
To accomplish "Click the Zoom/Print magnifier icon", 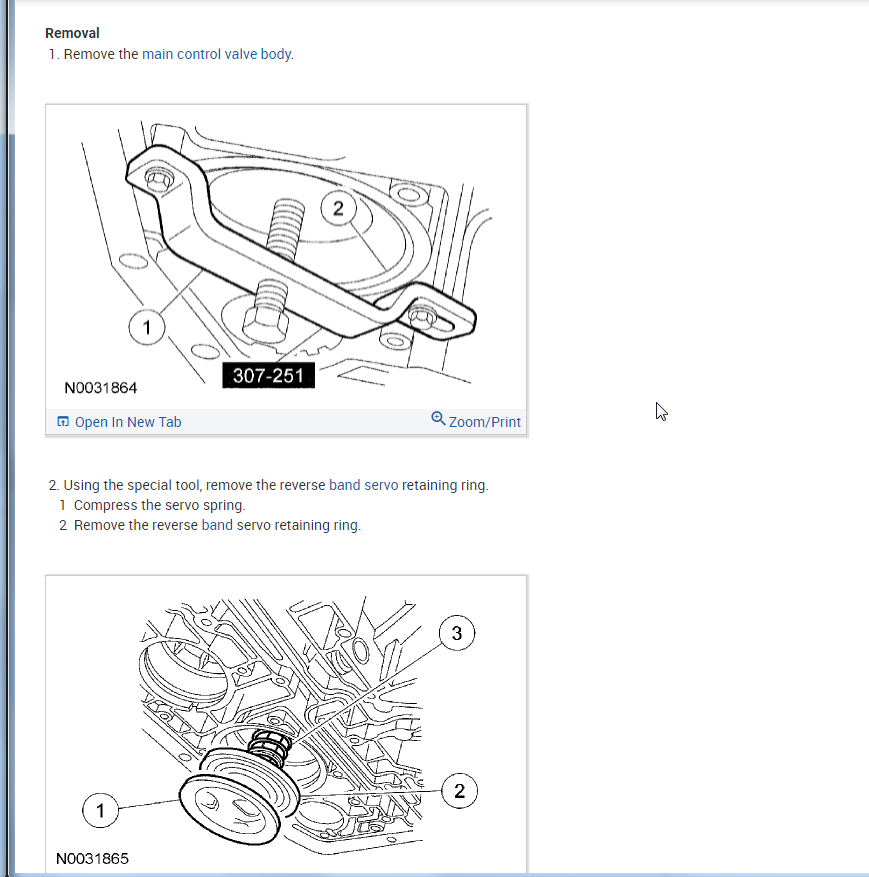I will click(438, 418).
